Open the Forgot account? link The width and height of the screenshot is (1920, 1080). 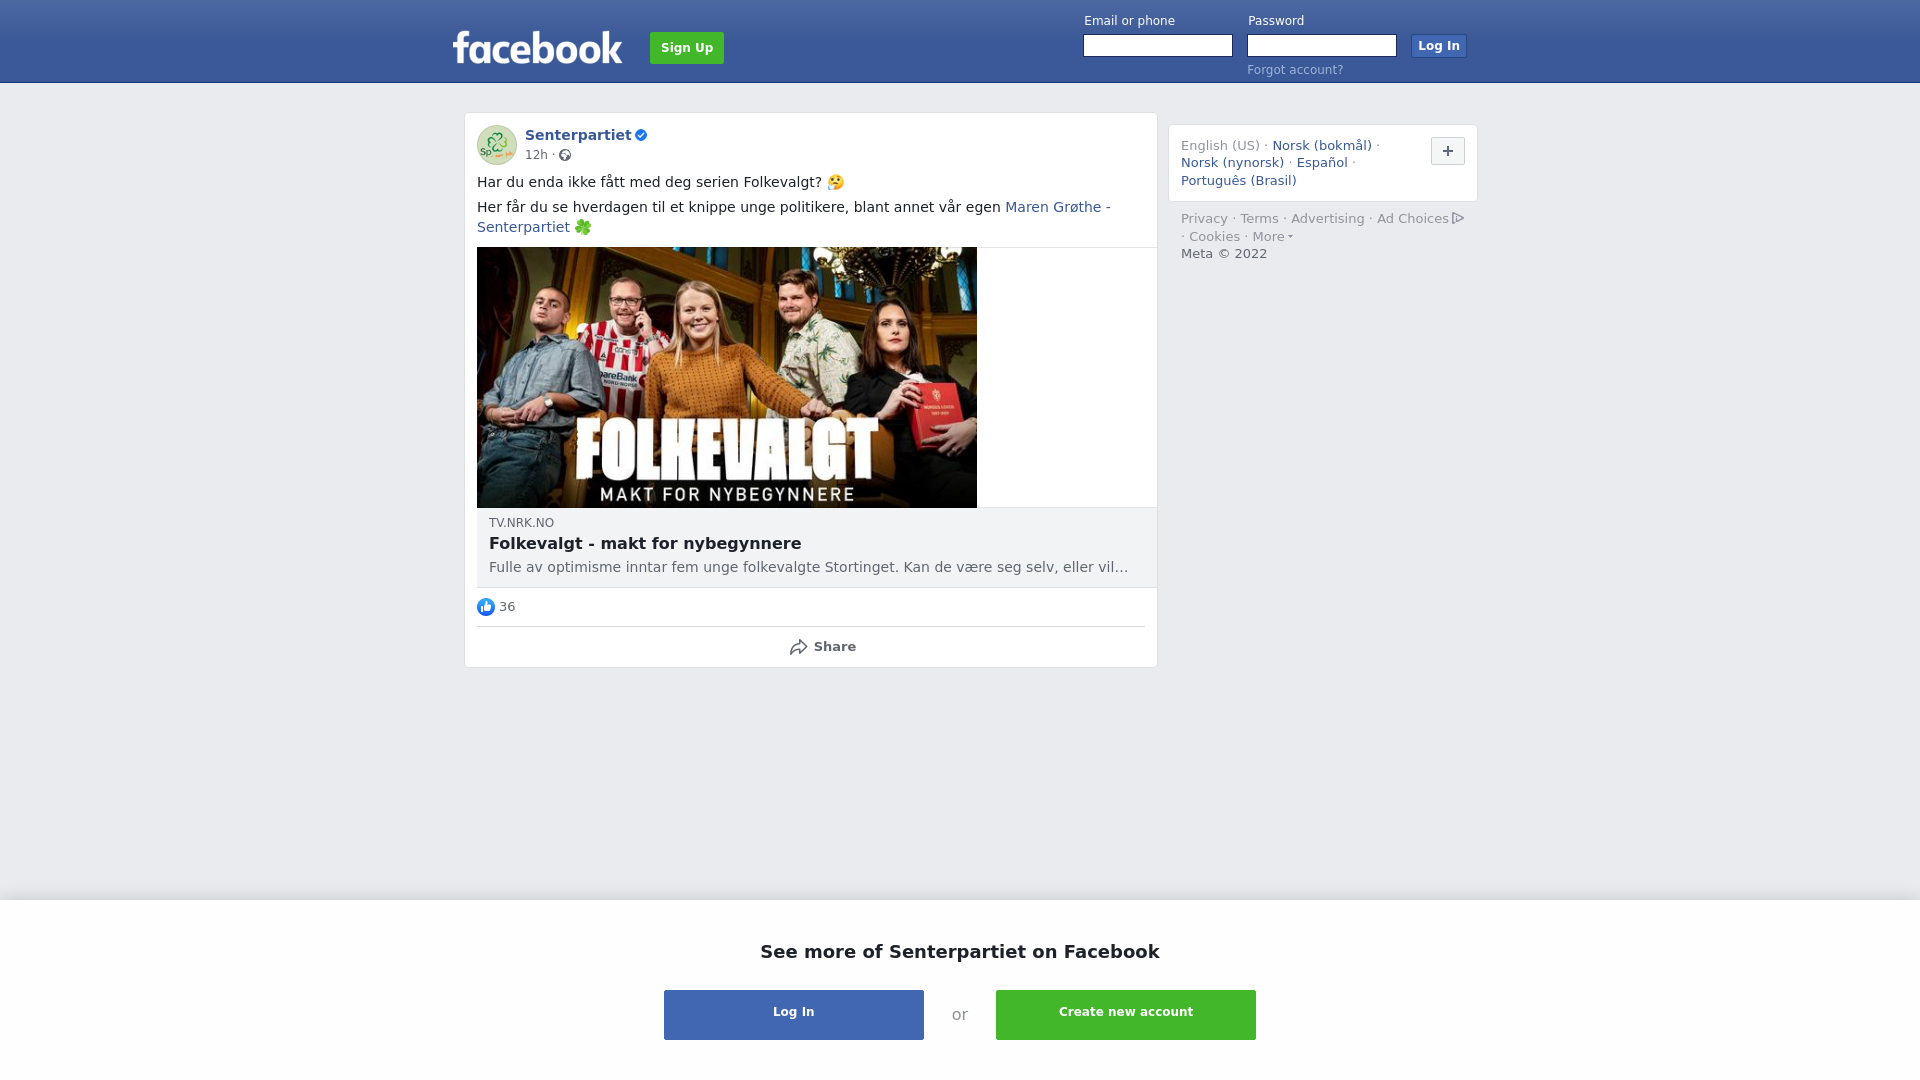1295,70
